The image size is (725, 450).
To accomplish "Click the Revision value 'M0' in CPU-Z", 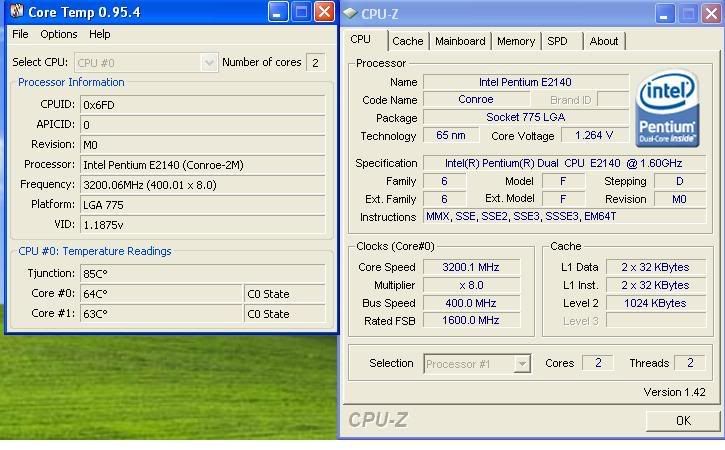I will [x=680, y=199].
